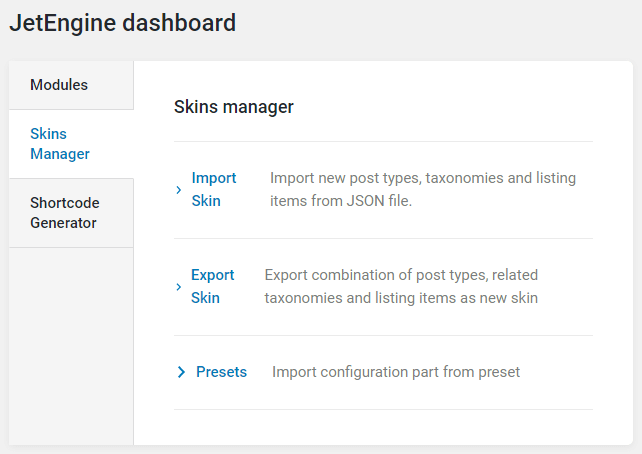
Task: Open the Modules tab
Action: [x=71, y=85]
